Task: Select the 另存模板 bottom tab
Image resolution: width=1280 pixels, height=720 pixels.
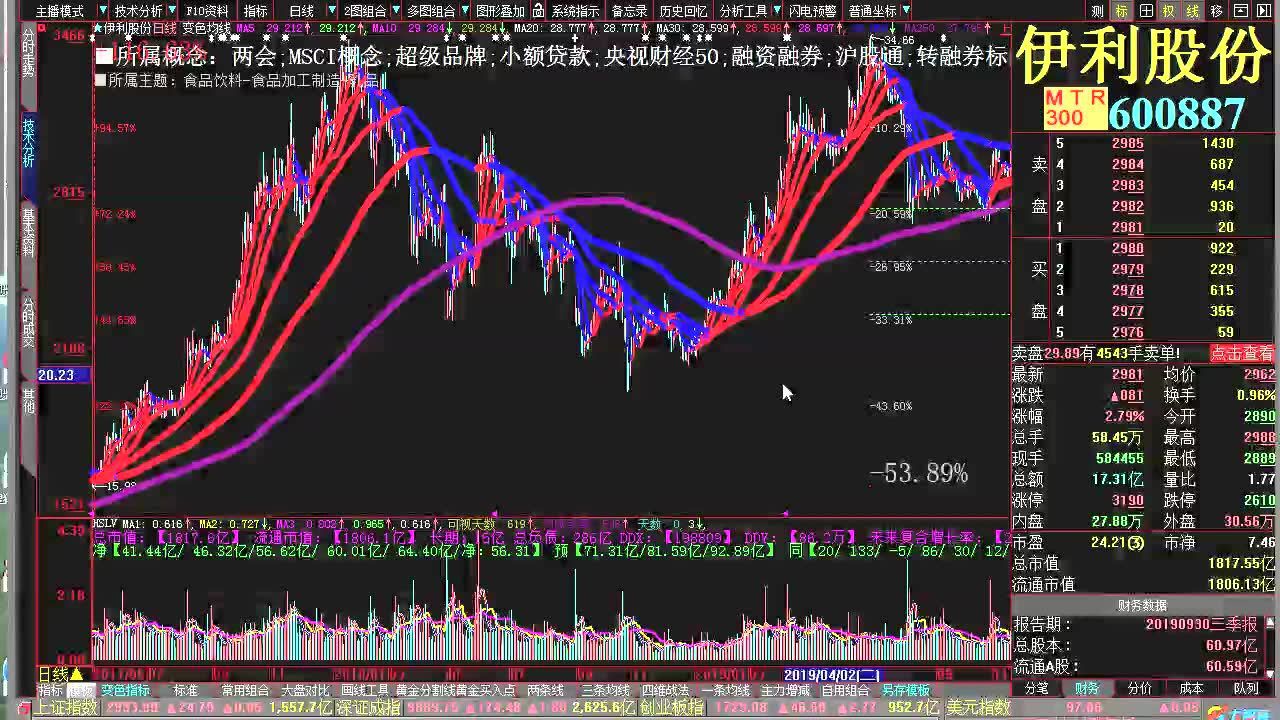Action: click(x=906, y=690)
